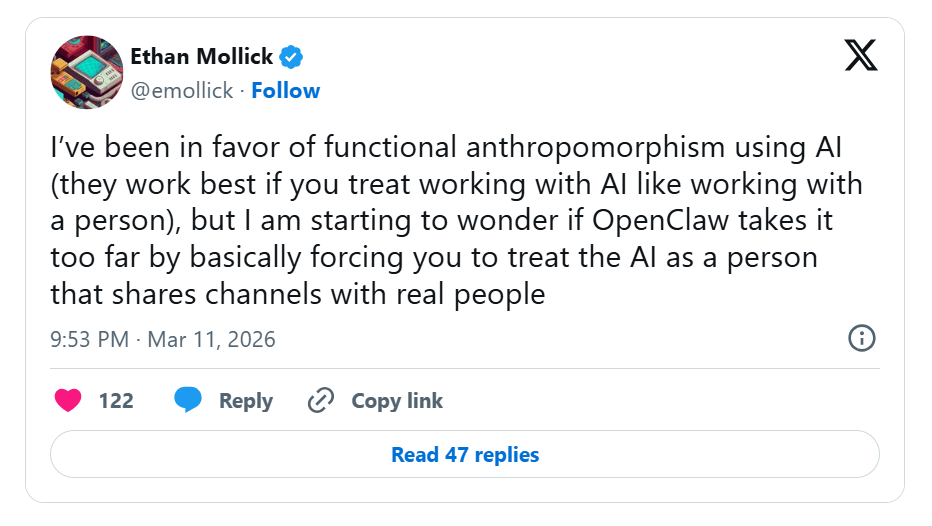
Task: Click the blue verified badge
Action: click(291, 56)
